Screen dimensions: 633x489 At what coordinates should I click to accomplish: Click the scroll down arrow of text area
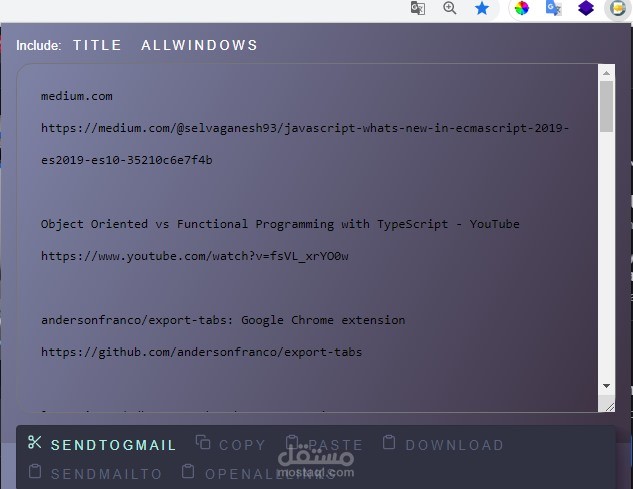(x=606, y=386)
